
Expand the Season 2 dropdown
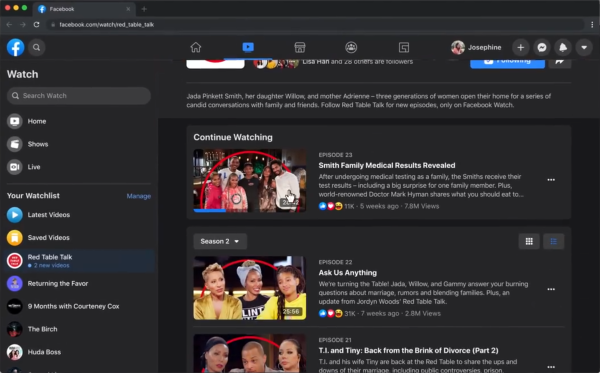[x=220, y=241]
